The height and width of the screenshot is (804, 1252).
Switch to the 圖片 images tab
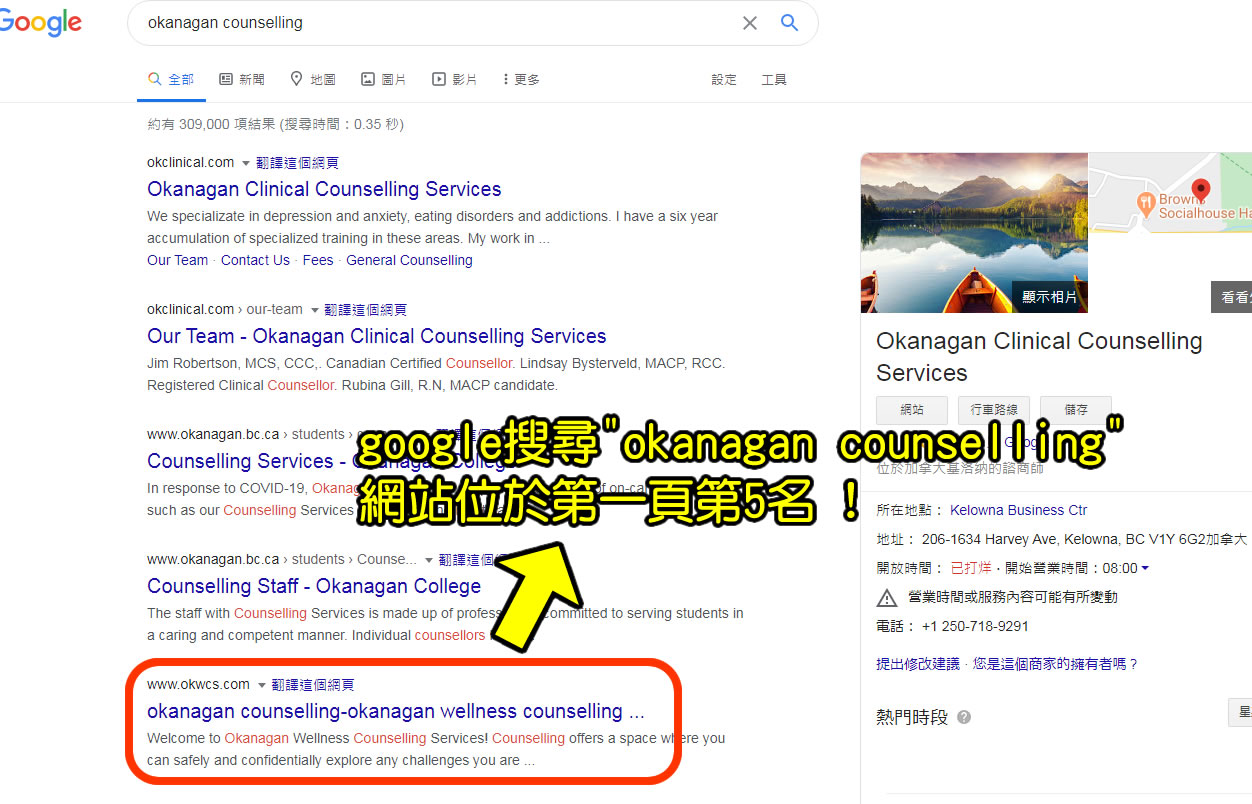point(384,79)
